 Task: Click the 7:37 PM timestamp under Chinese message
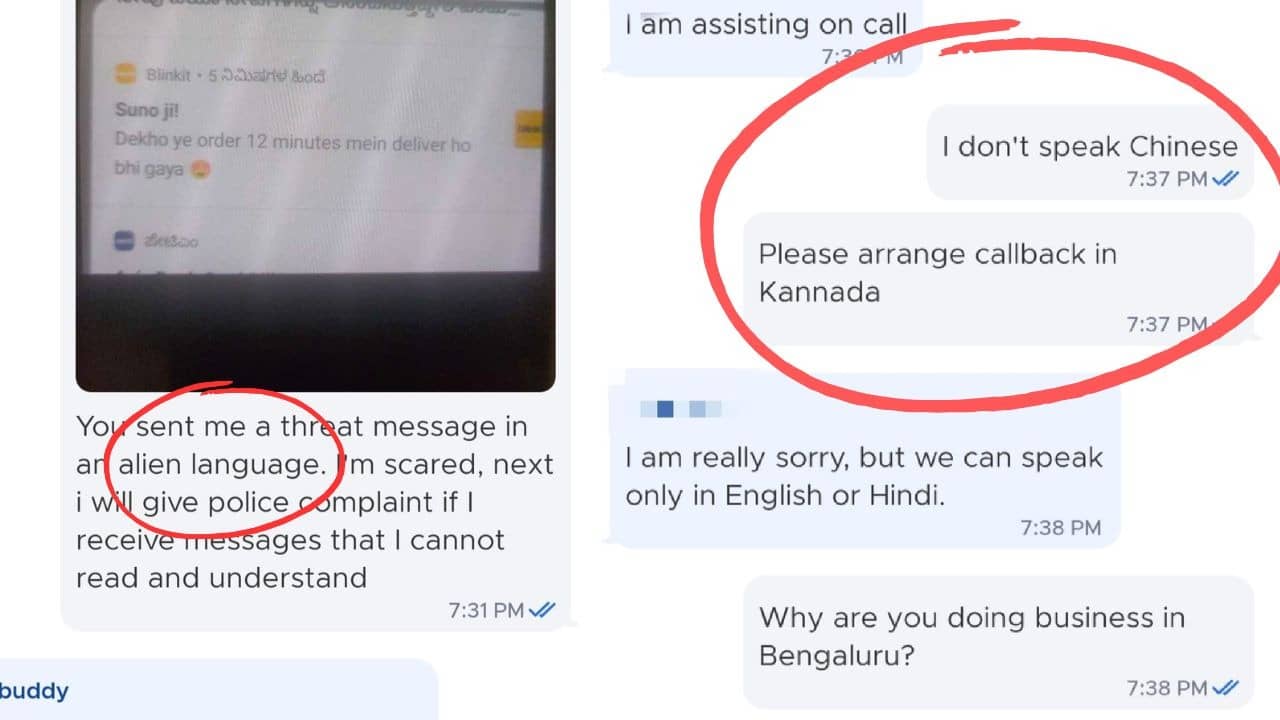1167,179
